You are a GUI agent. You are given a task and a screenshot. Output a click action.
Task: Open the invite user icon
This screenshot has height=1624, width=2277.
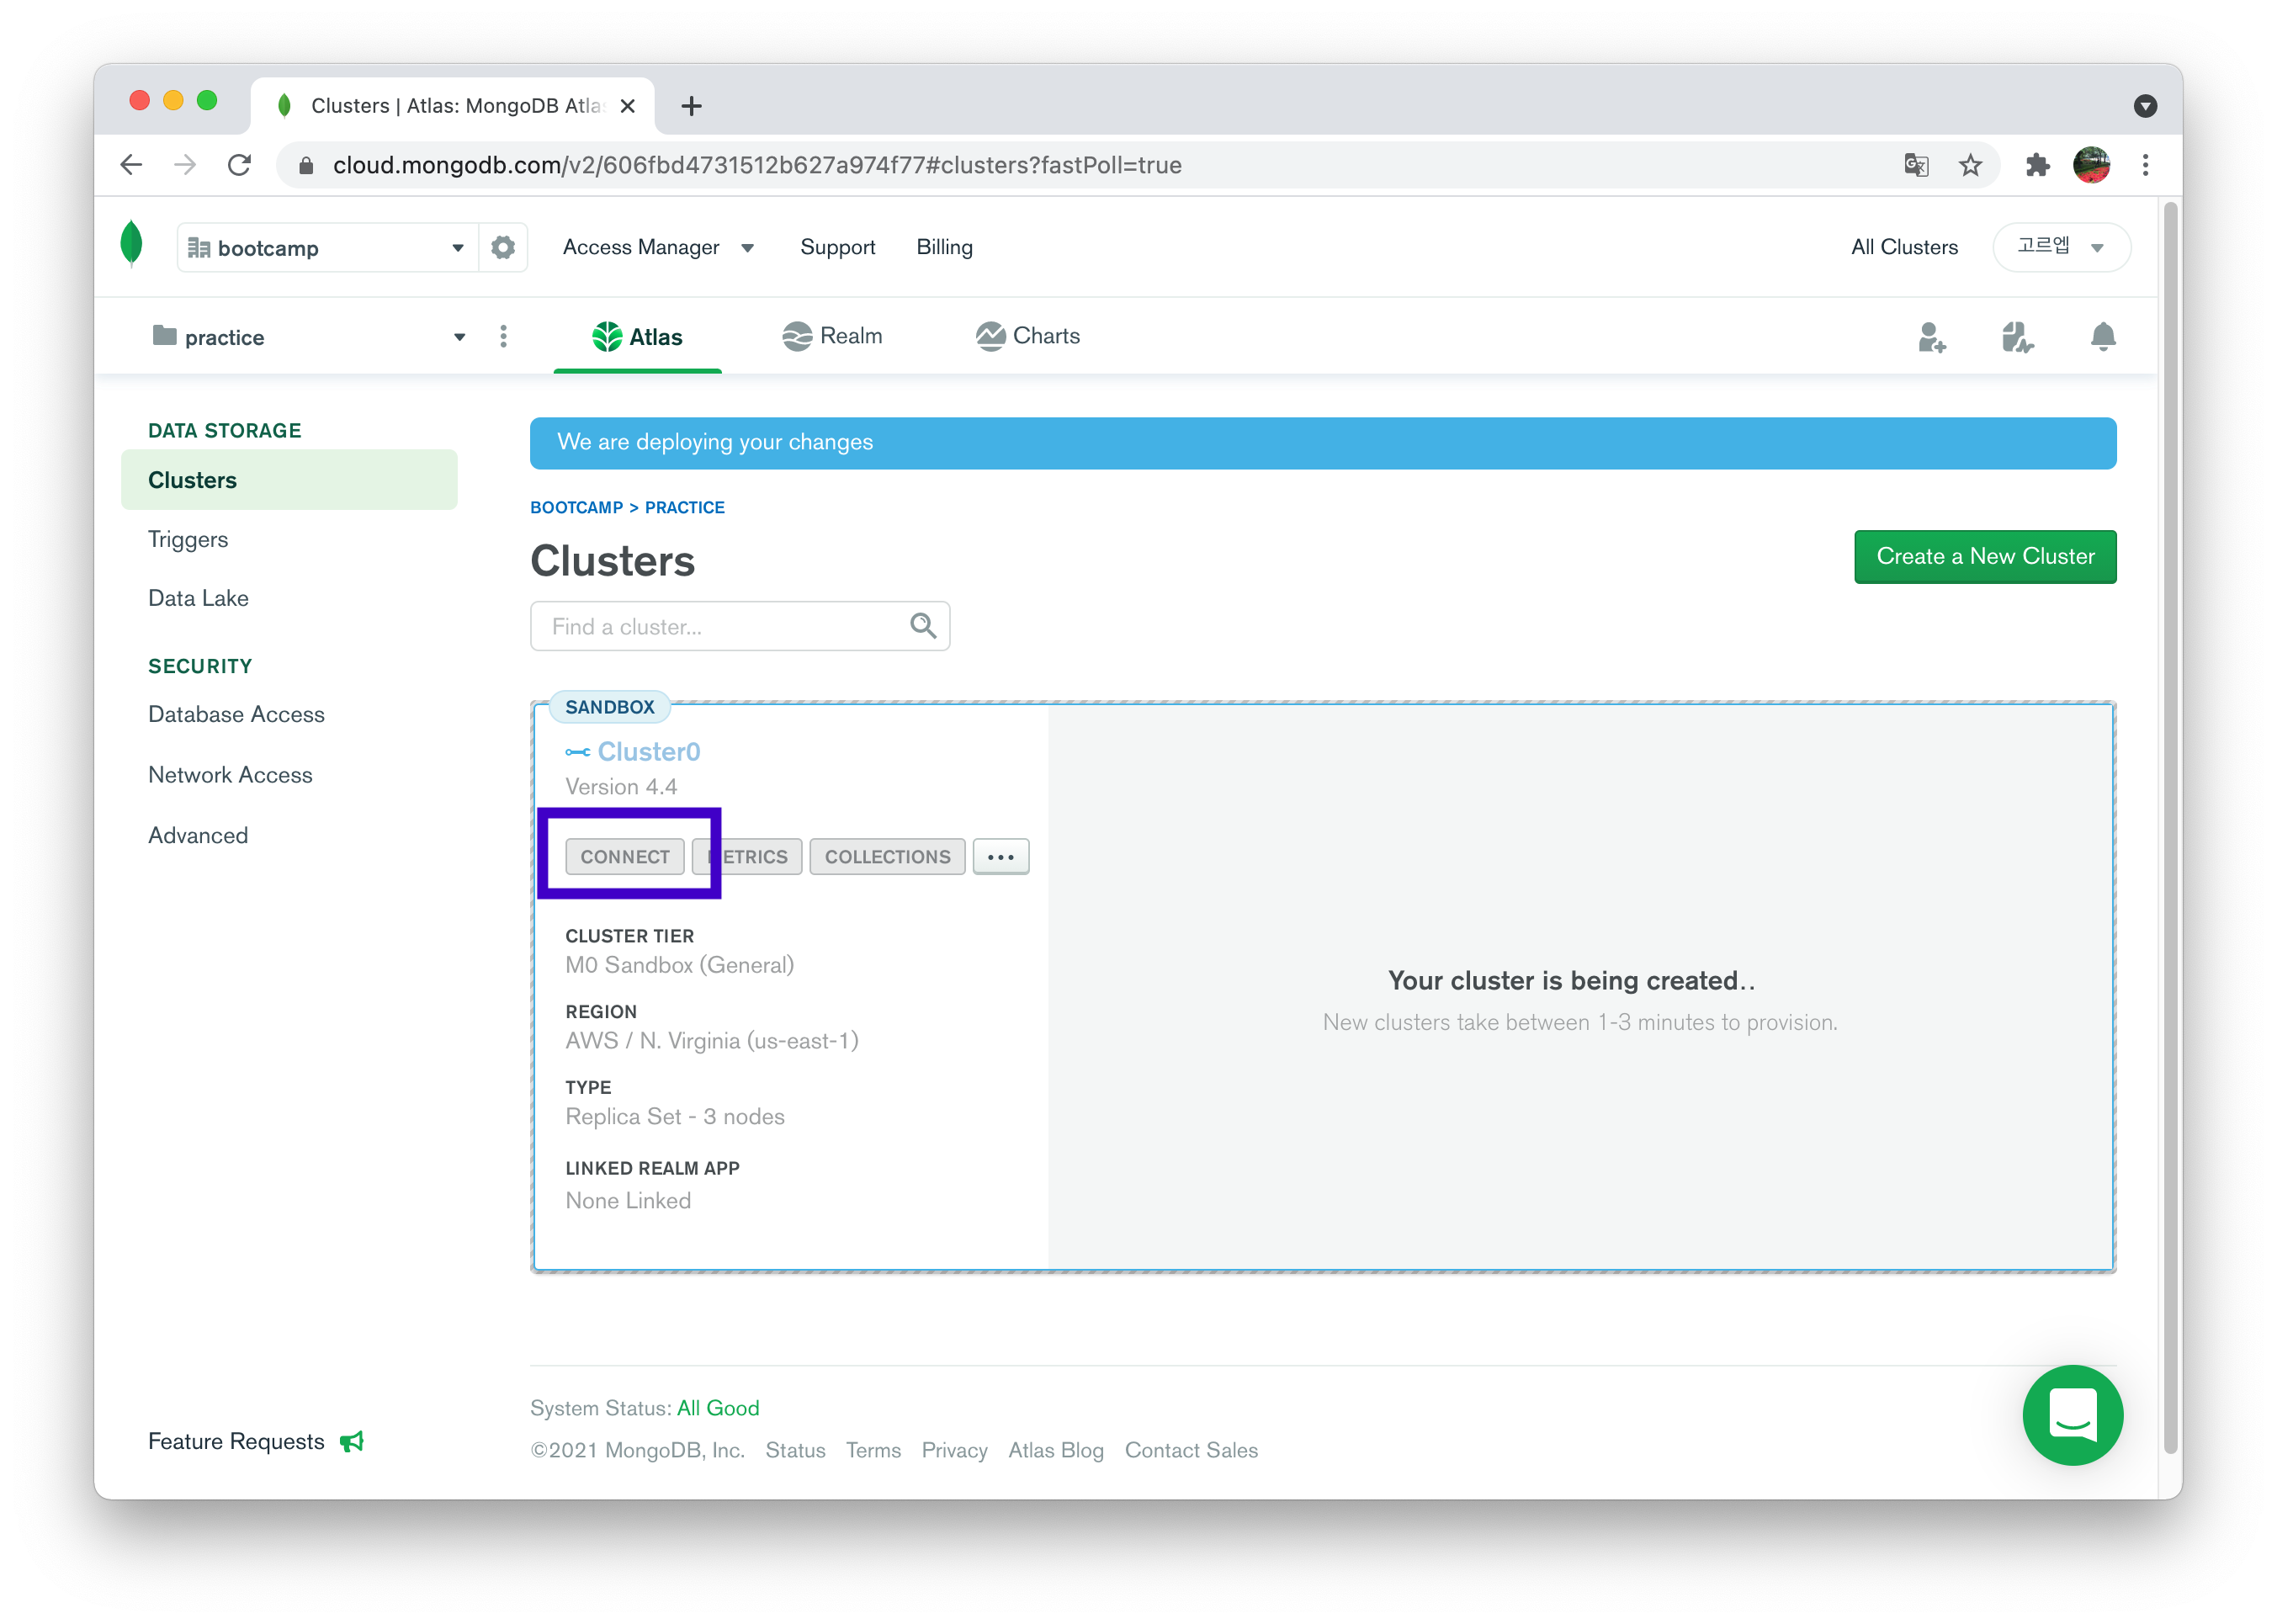1931,337
